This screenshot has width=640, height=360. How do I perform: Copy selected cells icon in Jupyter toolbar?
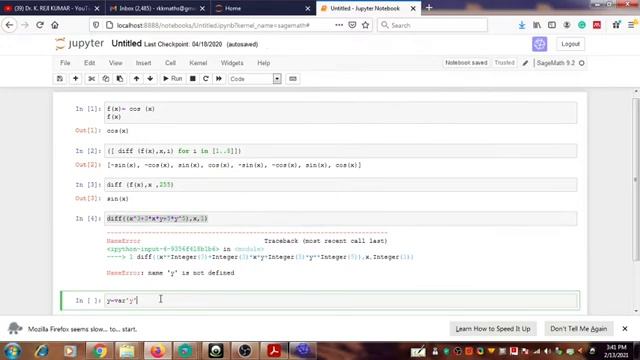point(106,79)
